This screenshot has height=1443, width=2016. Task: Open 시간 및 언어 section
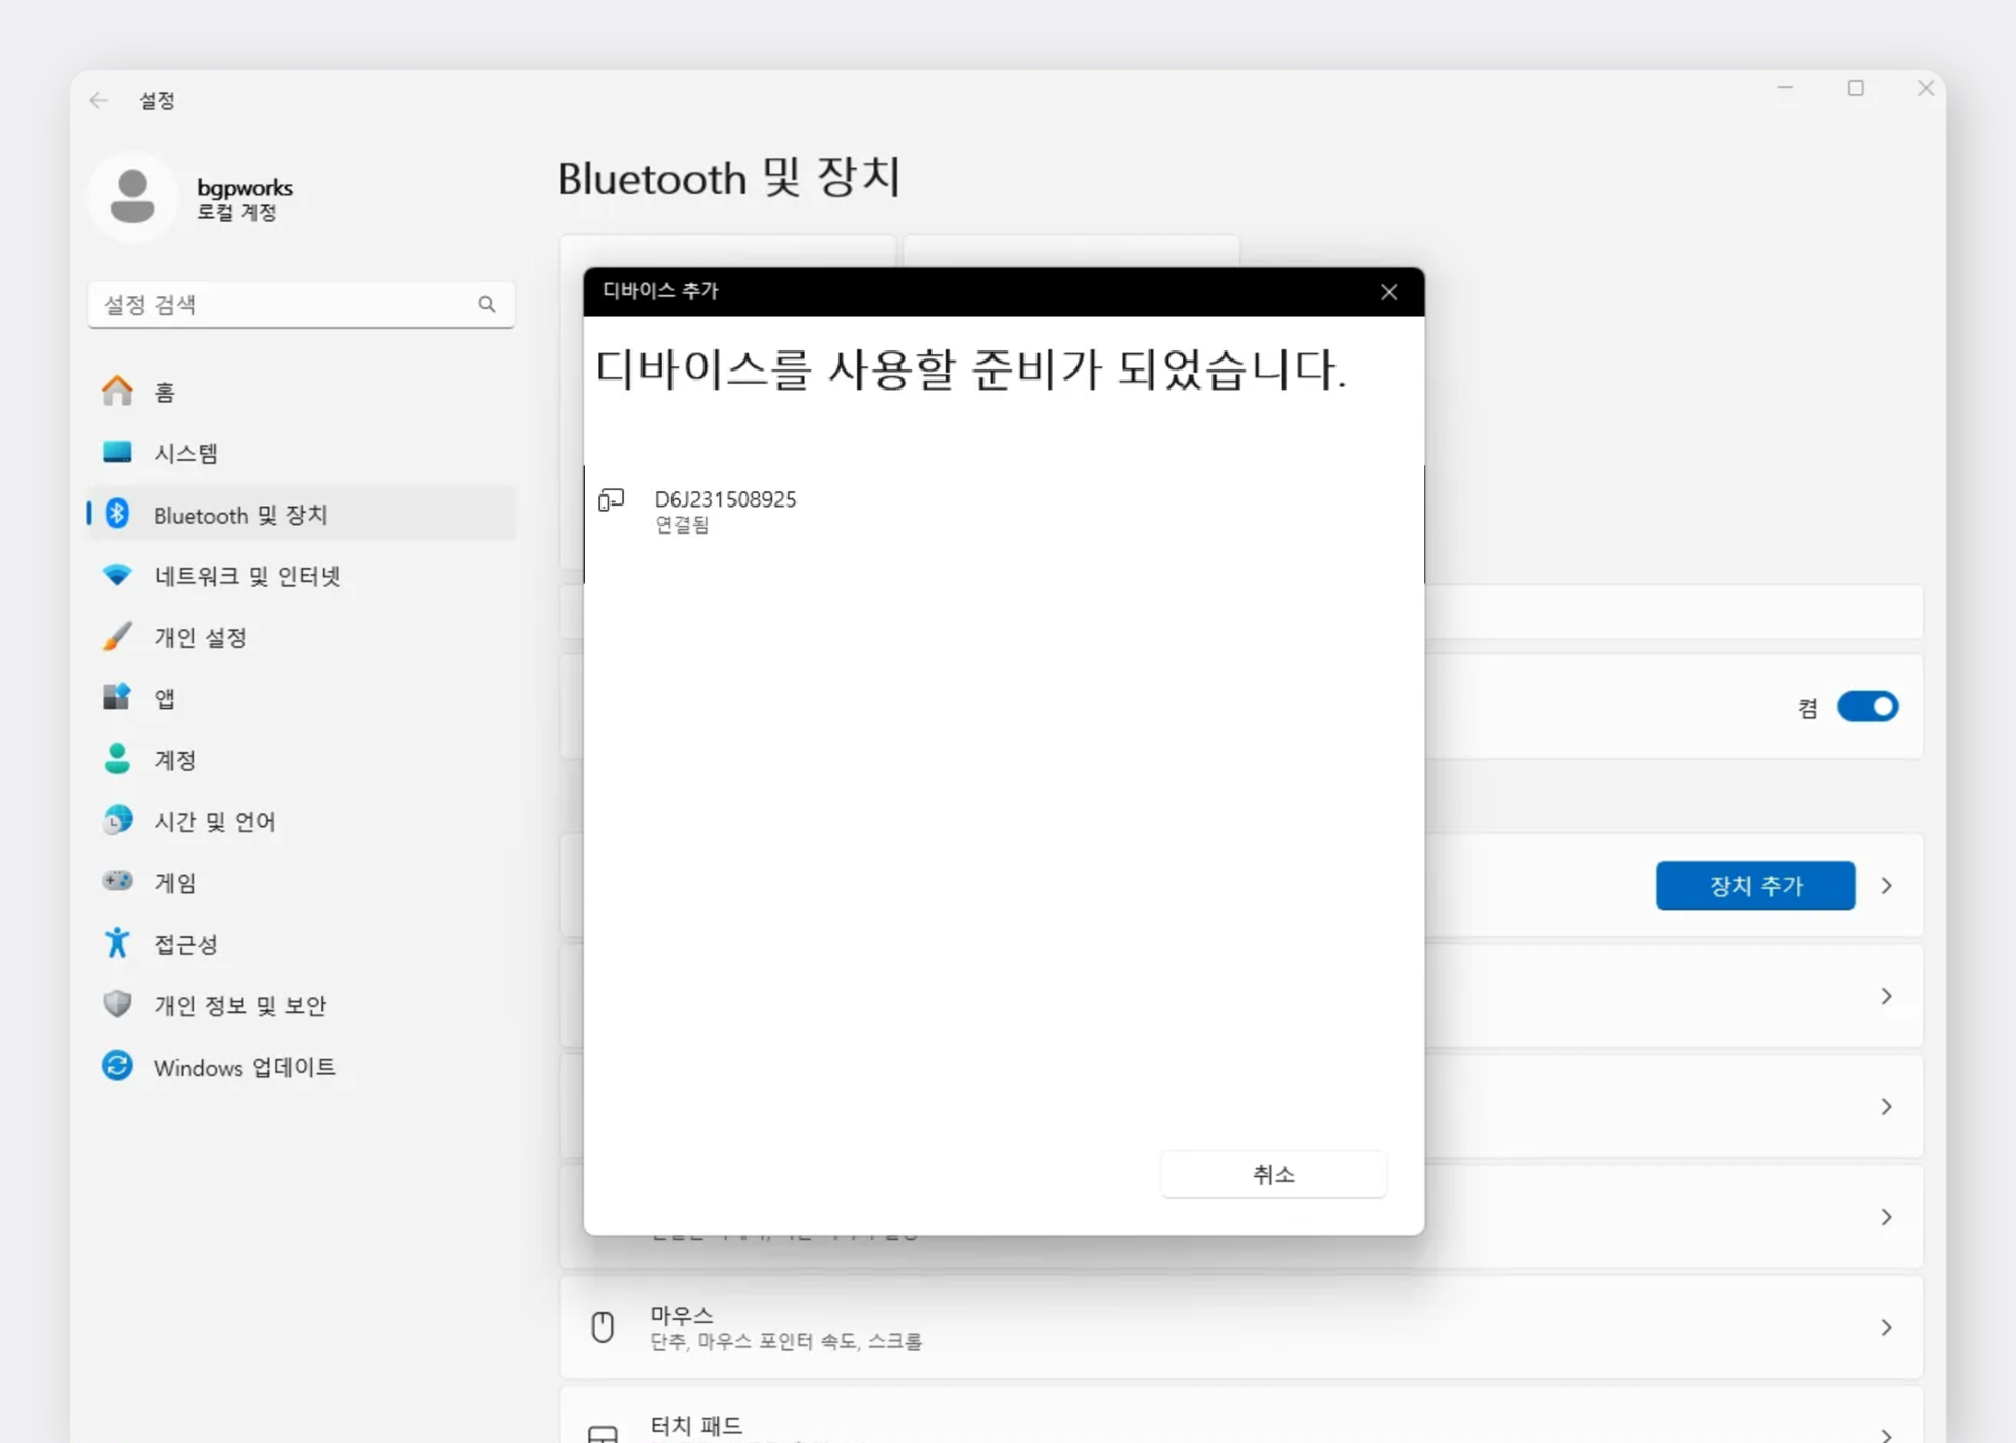coord(301,820)
